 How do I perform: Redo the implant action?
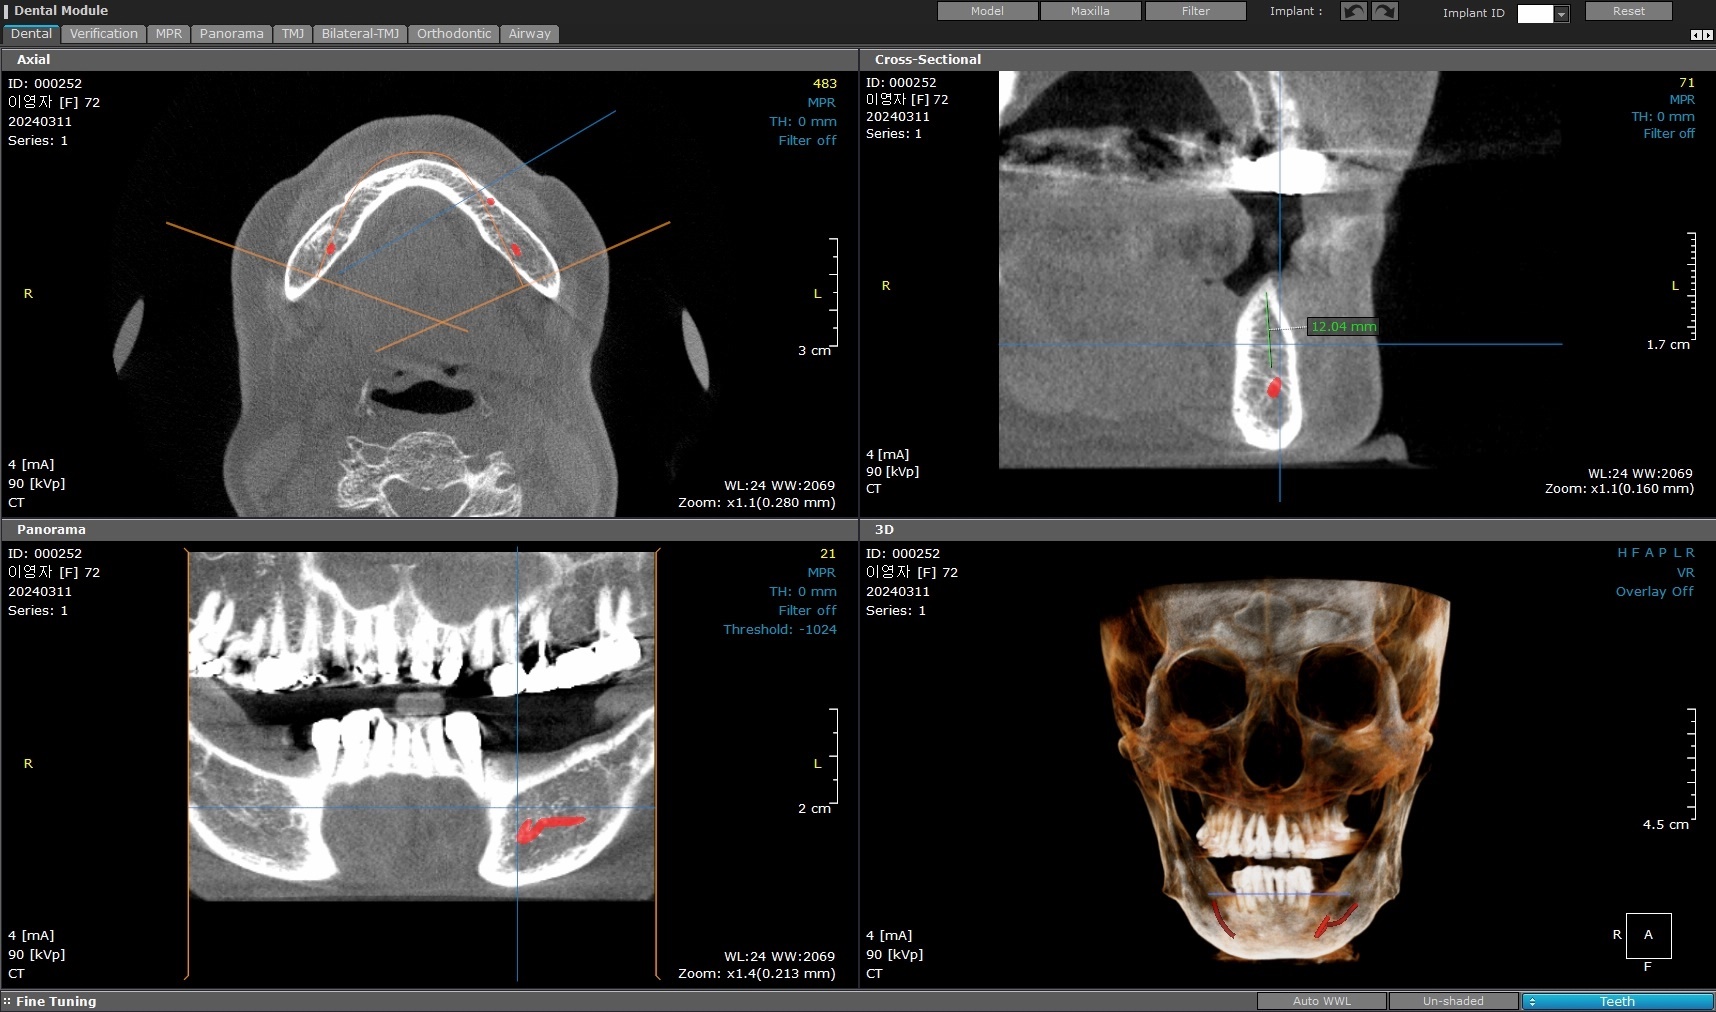click(1384, 12)
